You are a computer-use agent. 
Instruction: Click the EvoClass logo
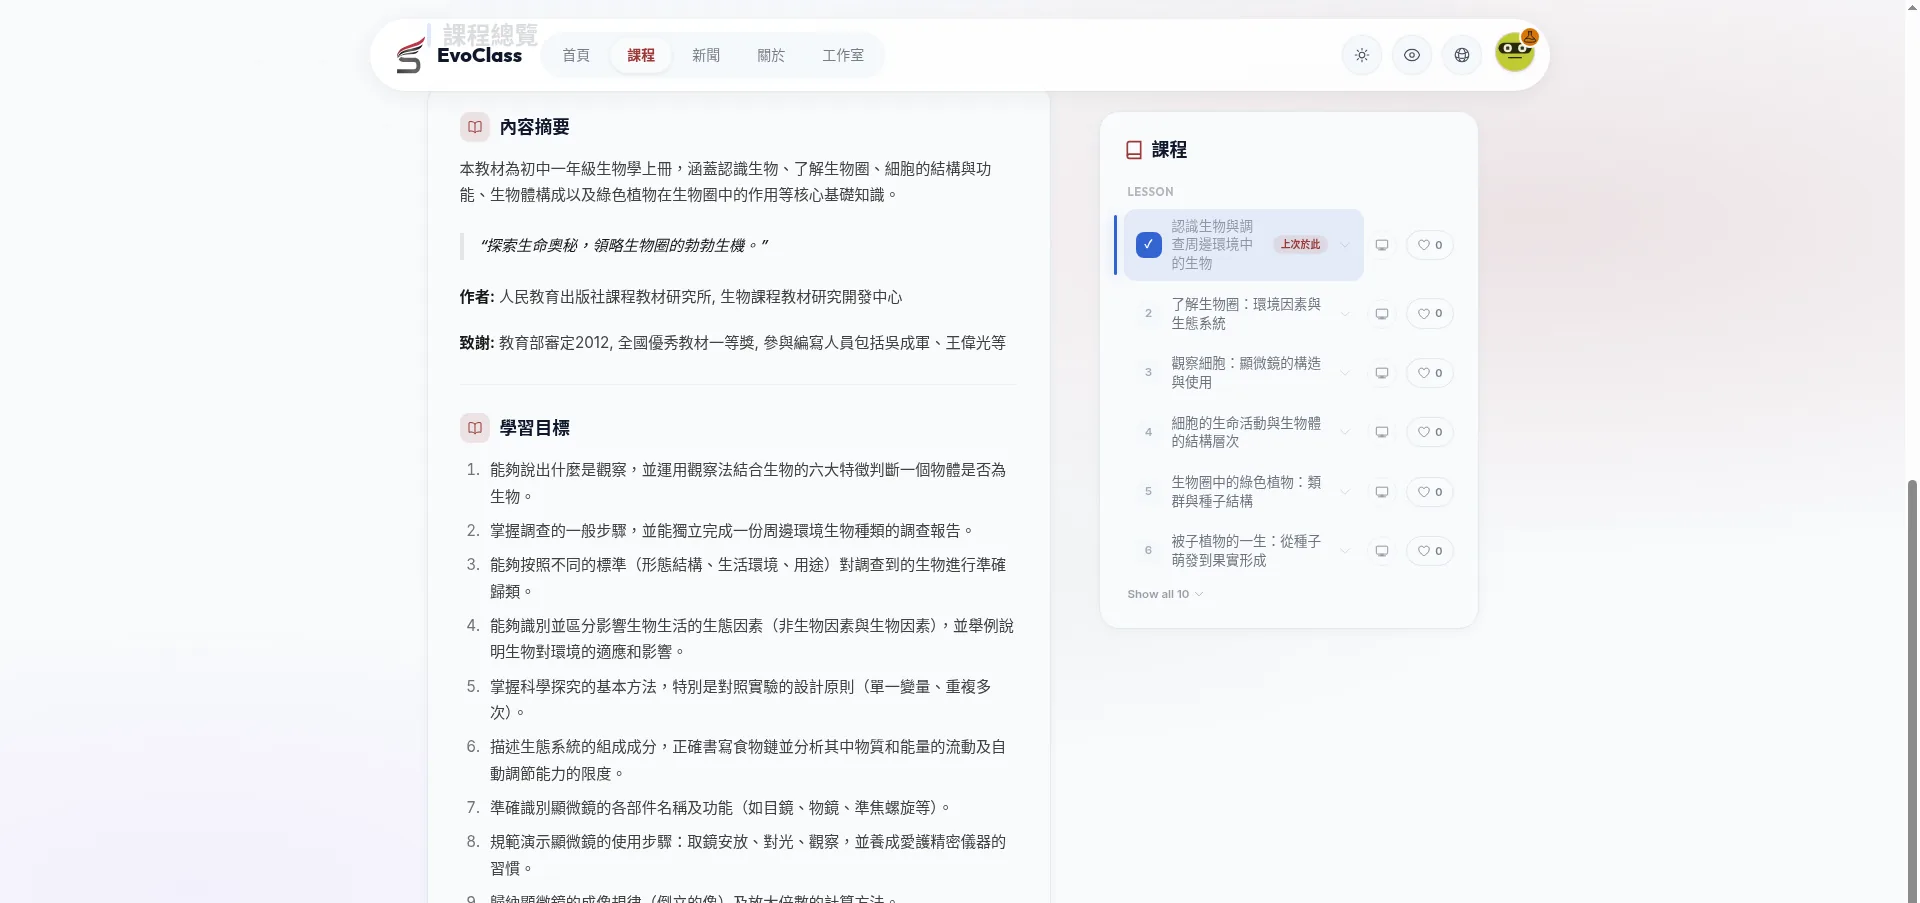click(459, 55)
